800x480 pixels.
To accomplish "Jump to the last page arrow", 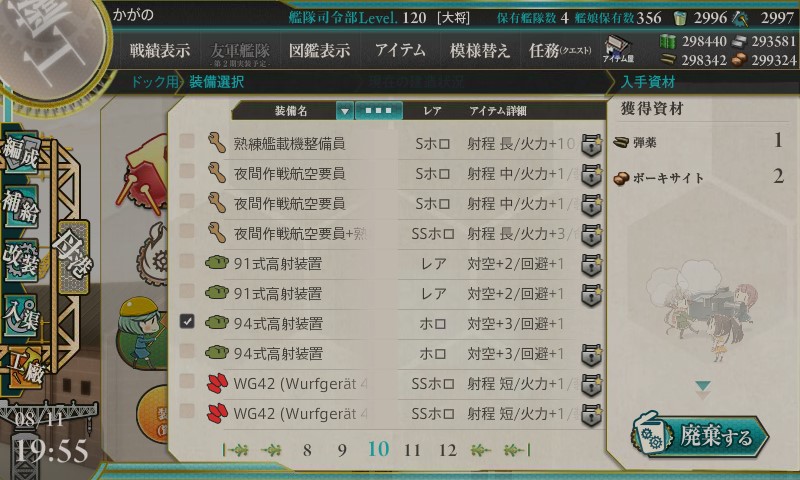I will pos(517,450).
